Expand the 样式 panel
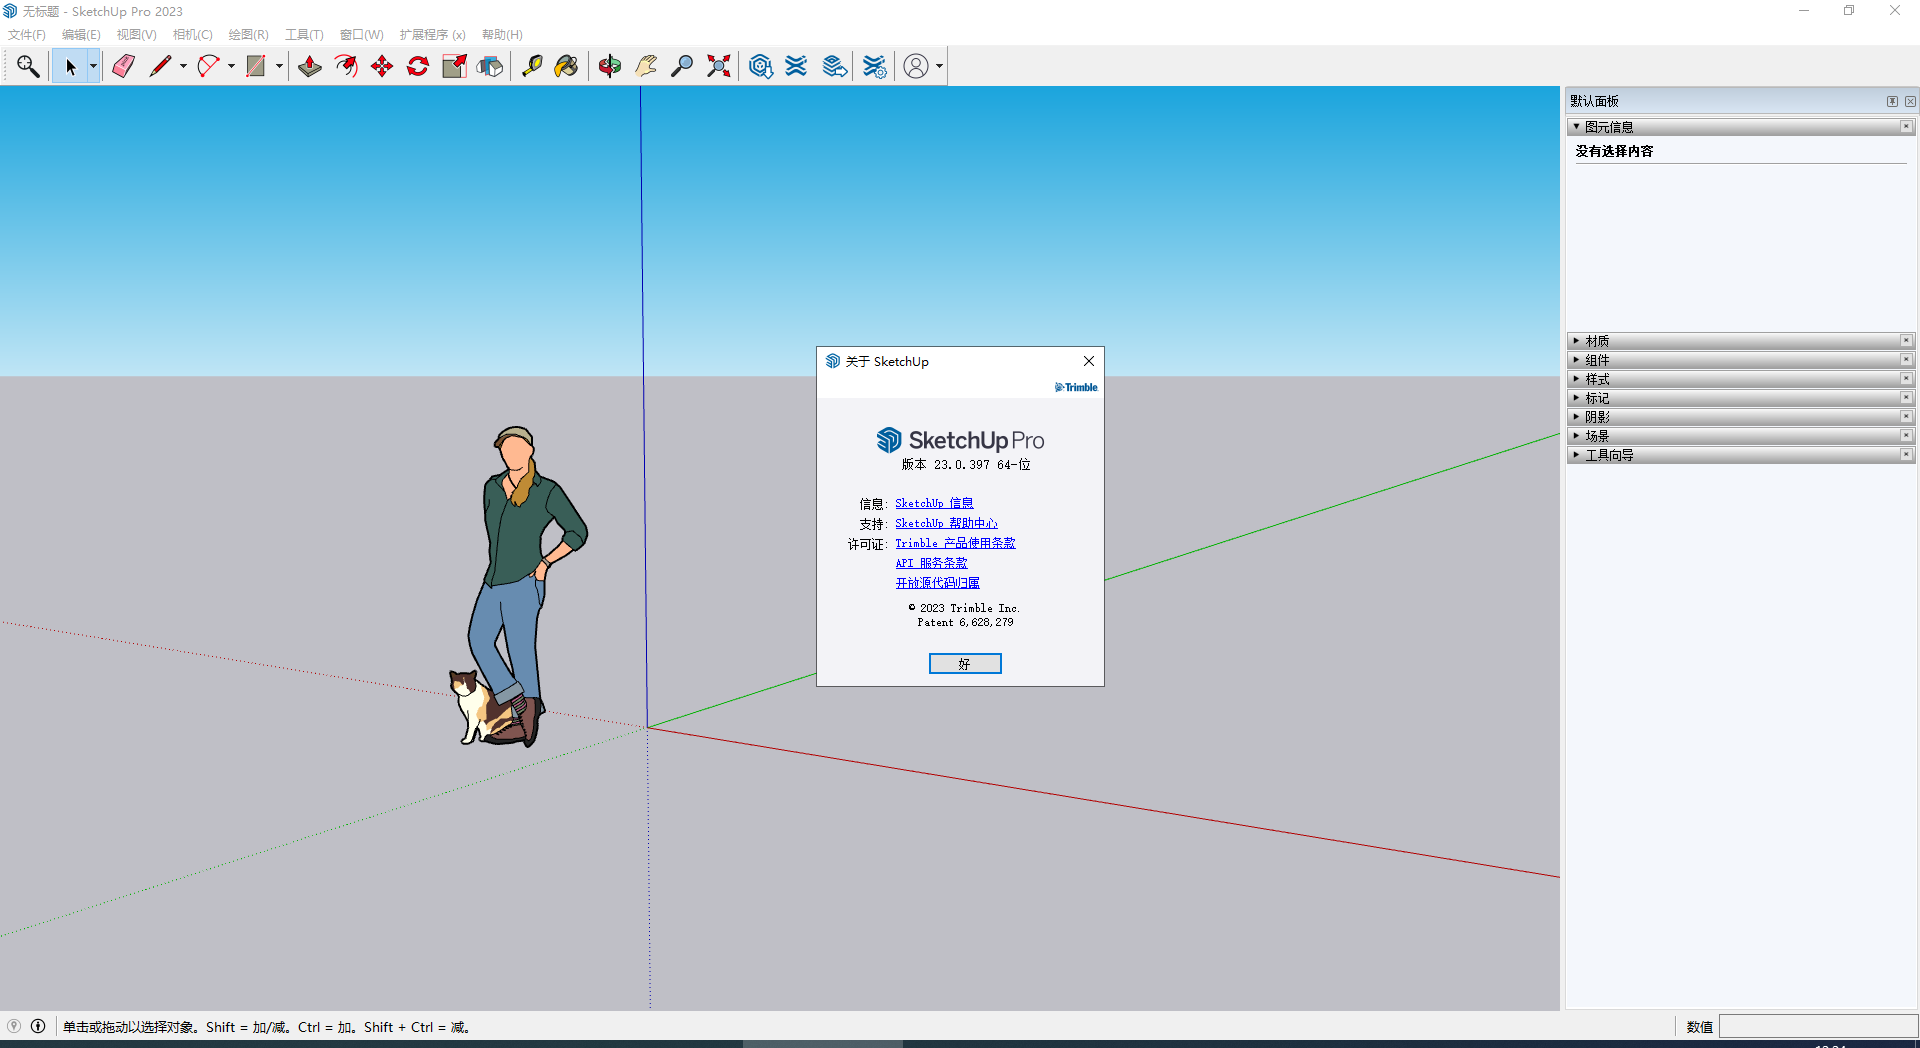The image size is (1920, 1048). 1740,379
